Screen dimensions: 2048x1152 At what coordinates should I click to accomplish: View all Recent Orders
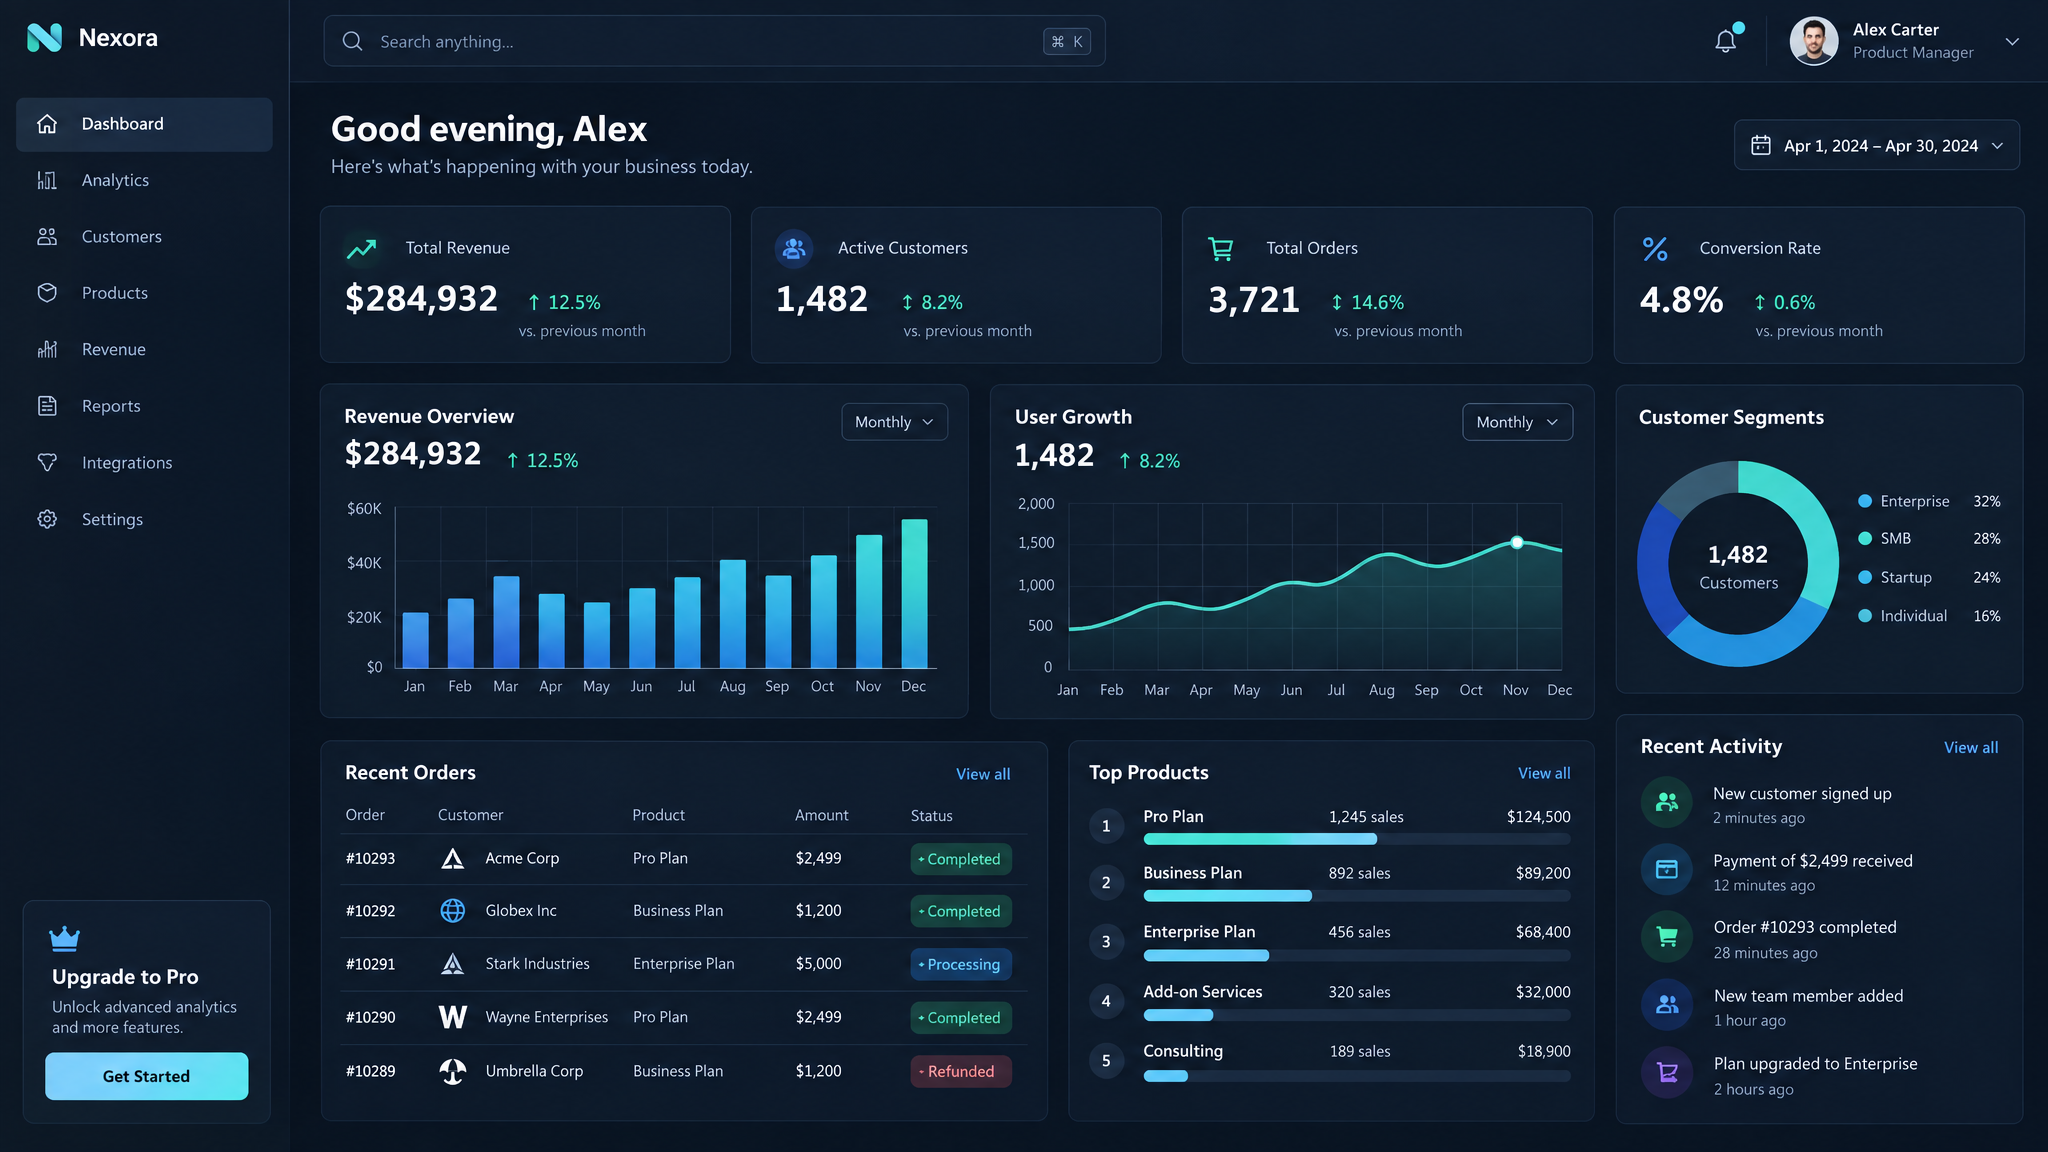click(983, 774)
